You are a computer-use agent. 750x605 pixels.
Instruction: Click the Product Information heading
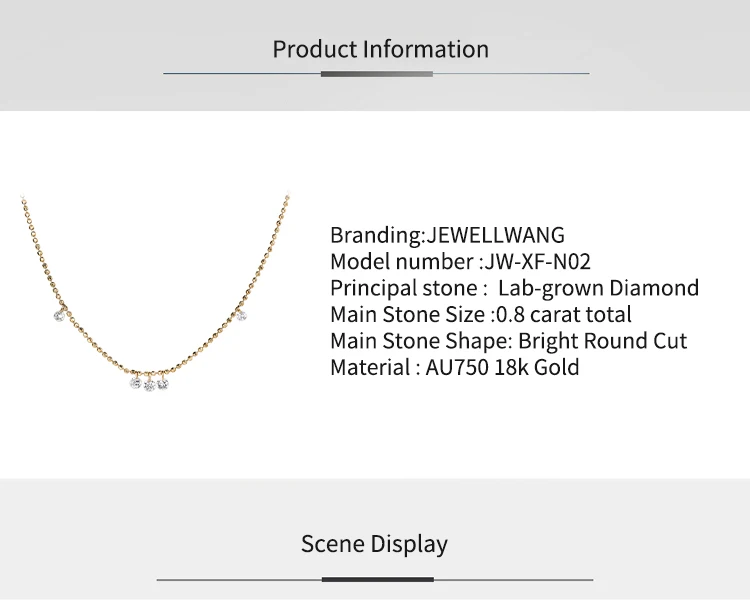pos(381,50)
